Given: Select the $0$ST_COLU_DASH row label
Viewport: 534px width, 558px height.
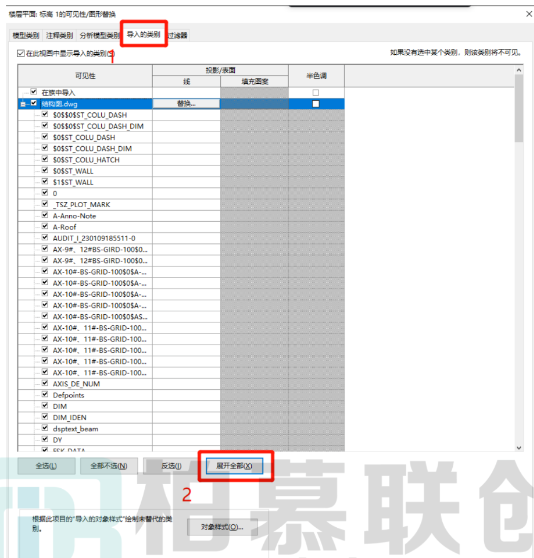Looking at the screenshot, I should (84, 137).
